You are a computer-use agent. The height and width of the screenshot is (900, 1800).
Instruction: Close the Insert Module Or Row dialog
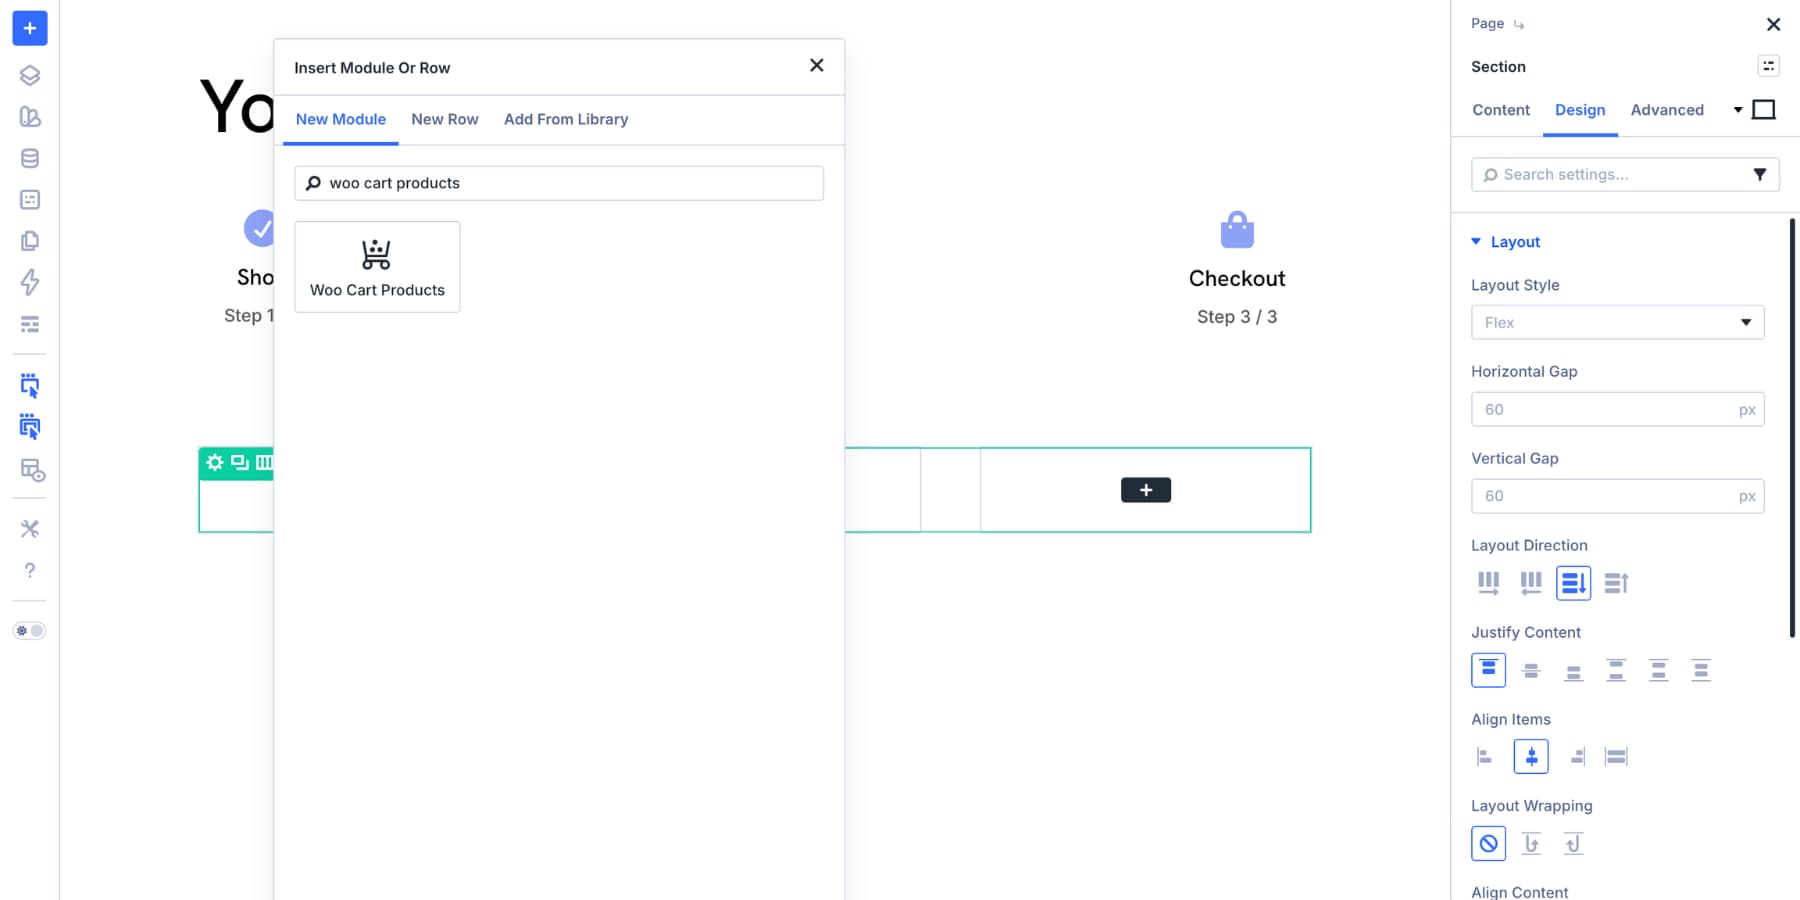[x=817, y=65]
